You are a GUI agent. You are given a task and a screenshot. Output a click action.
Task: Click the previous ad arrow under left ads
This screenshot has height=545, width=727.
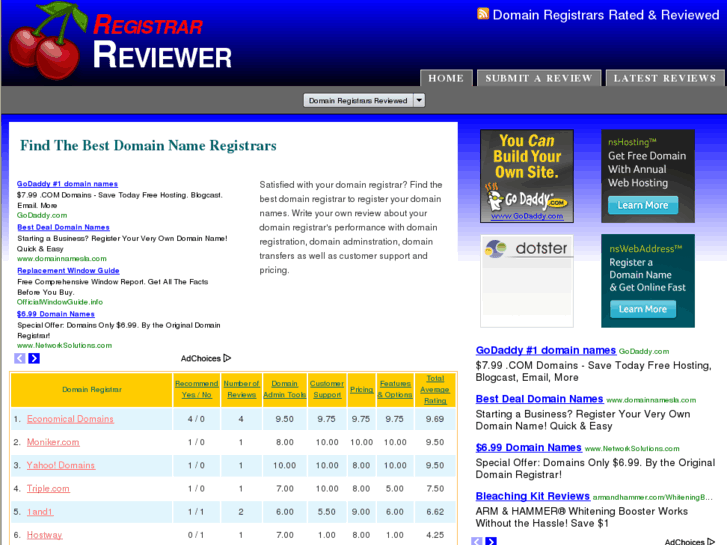19,358
